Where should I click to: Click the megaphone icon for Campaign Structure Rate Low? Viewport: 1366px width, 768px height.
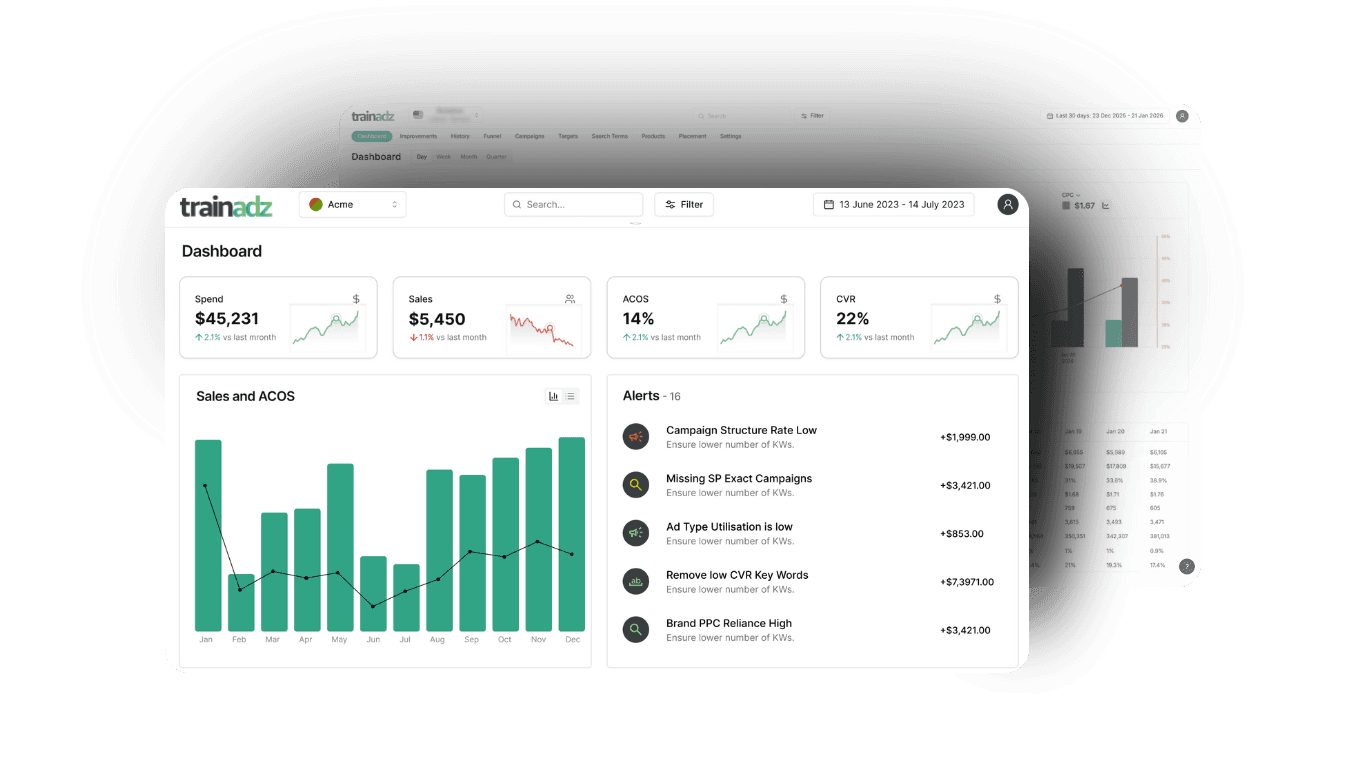pos(635,437)
